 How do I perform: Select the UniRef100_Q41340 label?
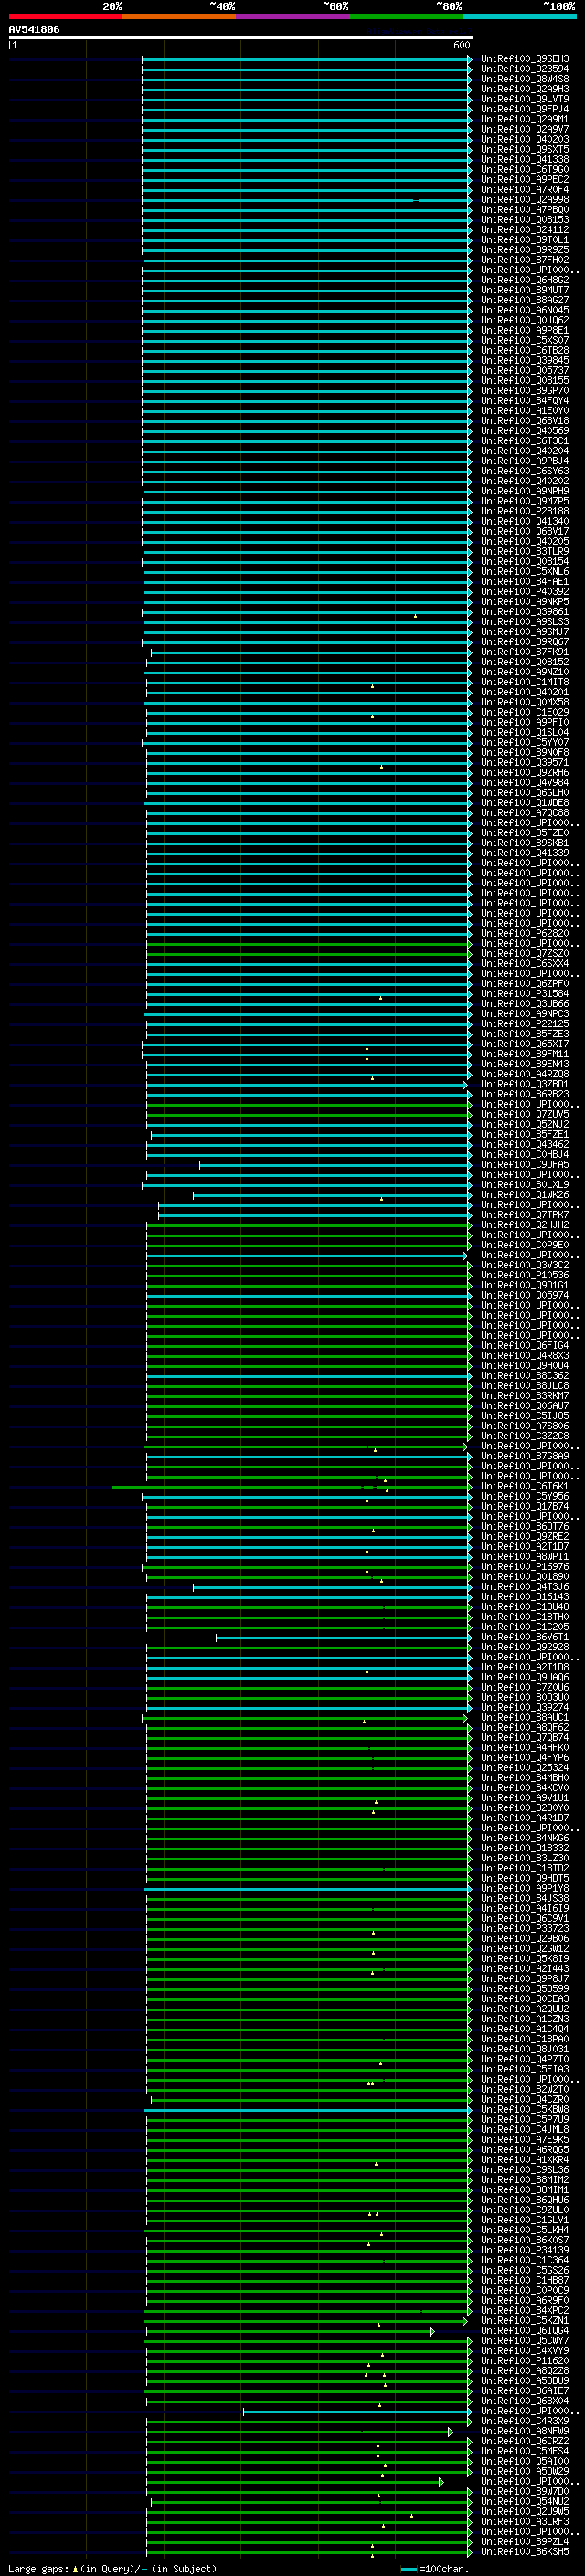[x=524, y=521]
